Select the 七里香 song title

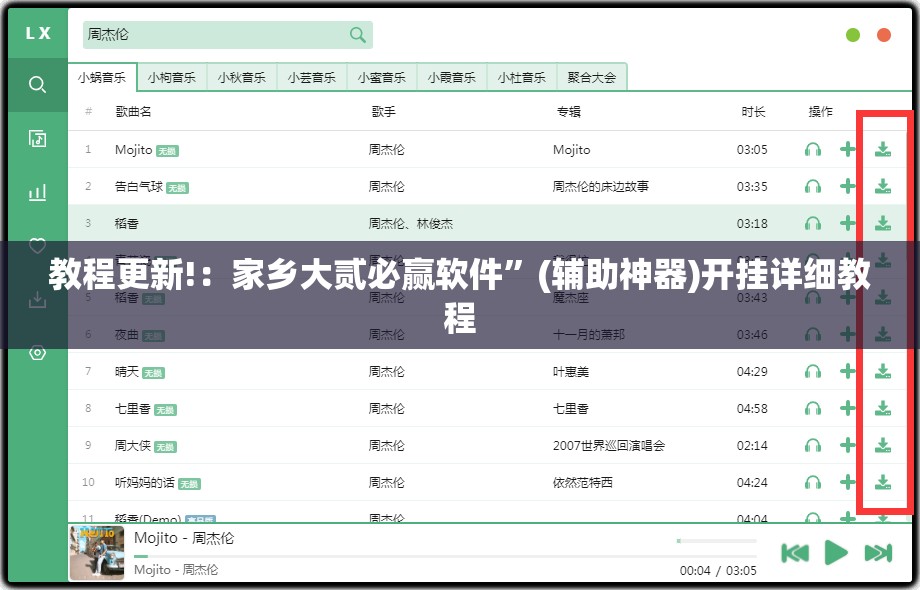pos(133,408)
